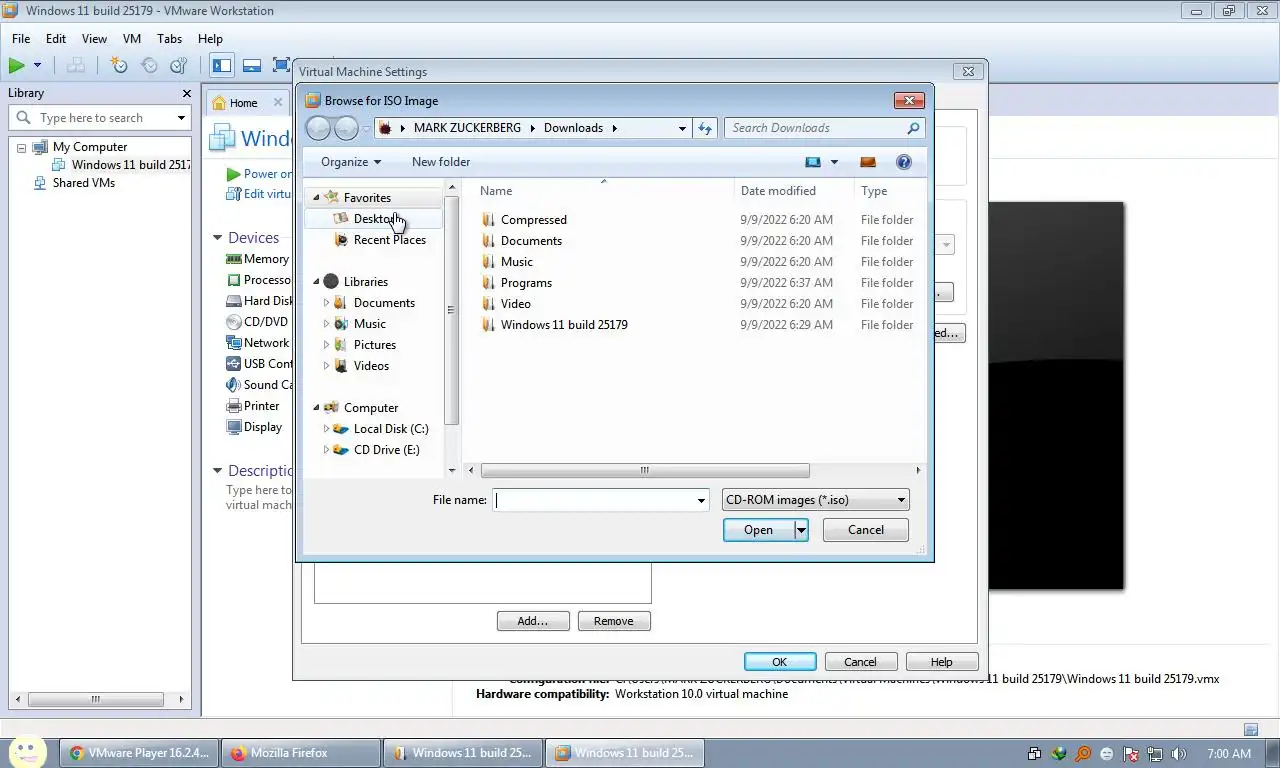Collapse the Libraries section
The height and width of the screenshot is (768, 1280).
(316, 282)
